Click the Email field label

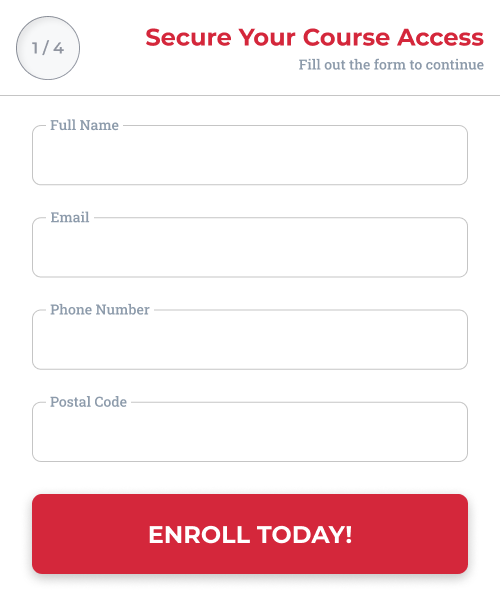[70, 217]
